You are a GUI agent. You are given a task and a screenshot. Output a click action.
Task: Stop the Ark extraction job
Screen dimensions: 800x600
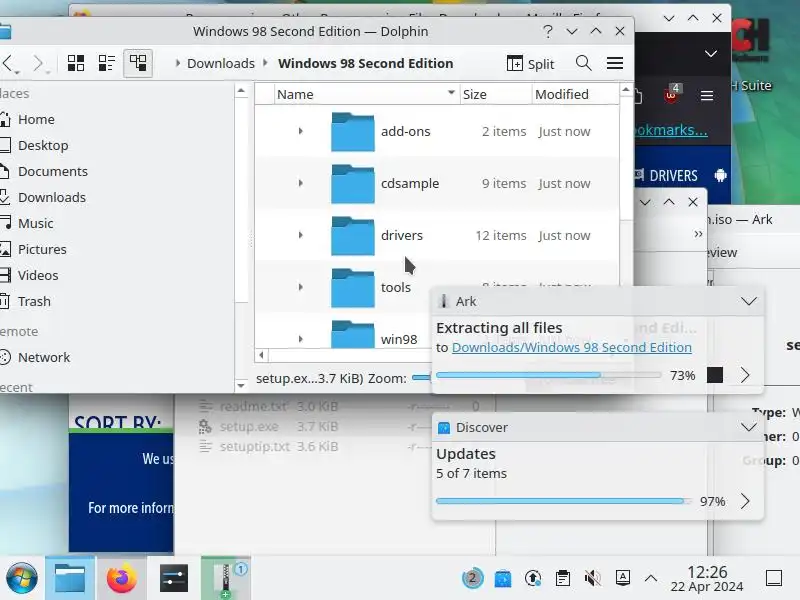tap(715, 375)
